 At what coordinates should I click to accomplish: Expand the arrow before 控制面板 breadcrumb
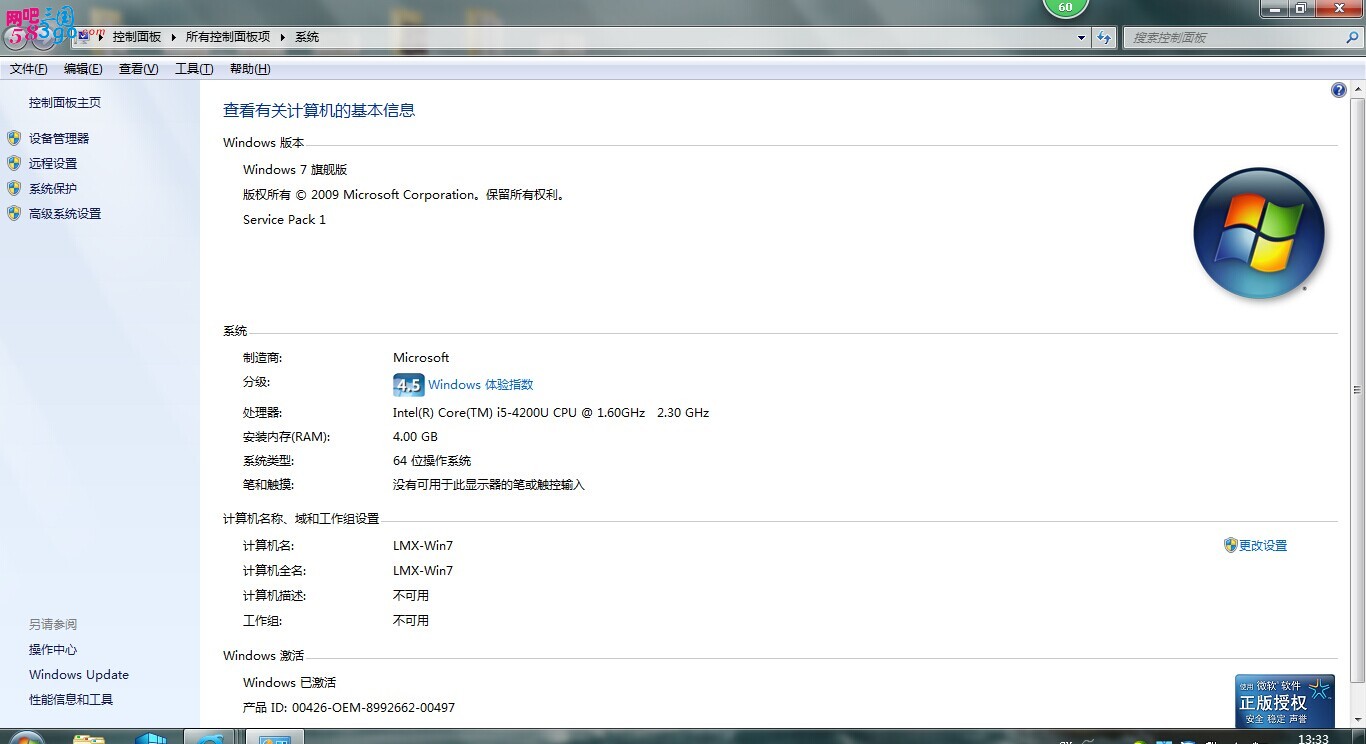tap(102, 37)
